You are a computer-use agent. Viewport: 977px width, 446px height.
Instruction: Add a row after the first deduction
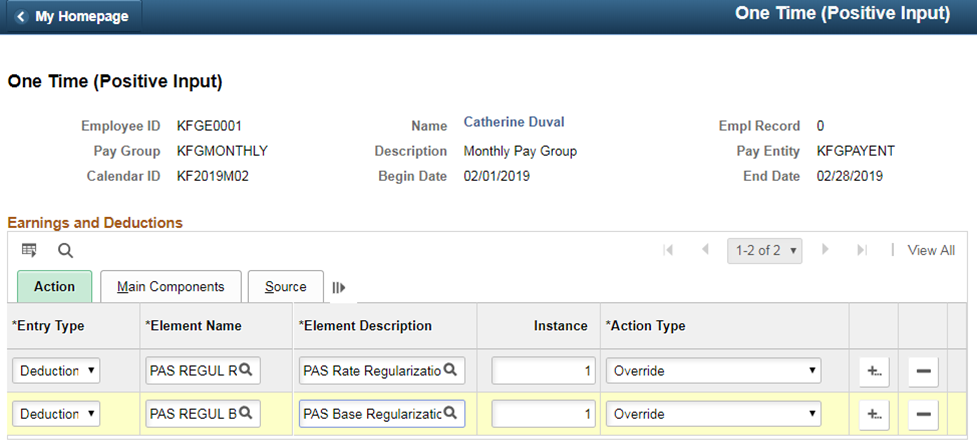[874, 372]
